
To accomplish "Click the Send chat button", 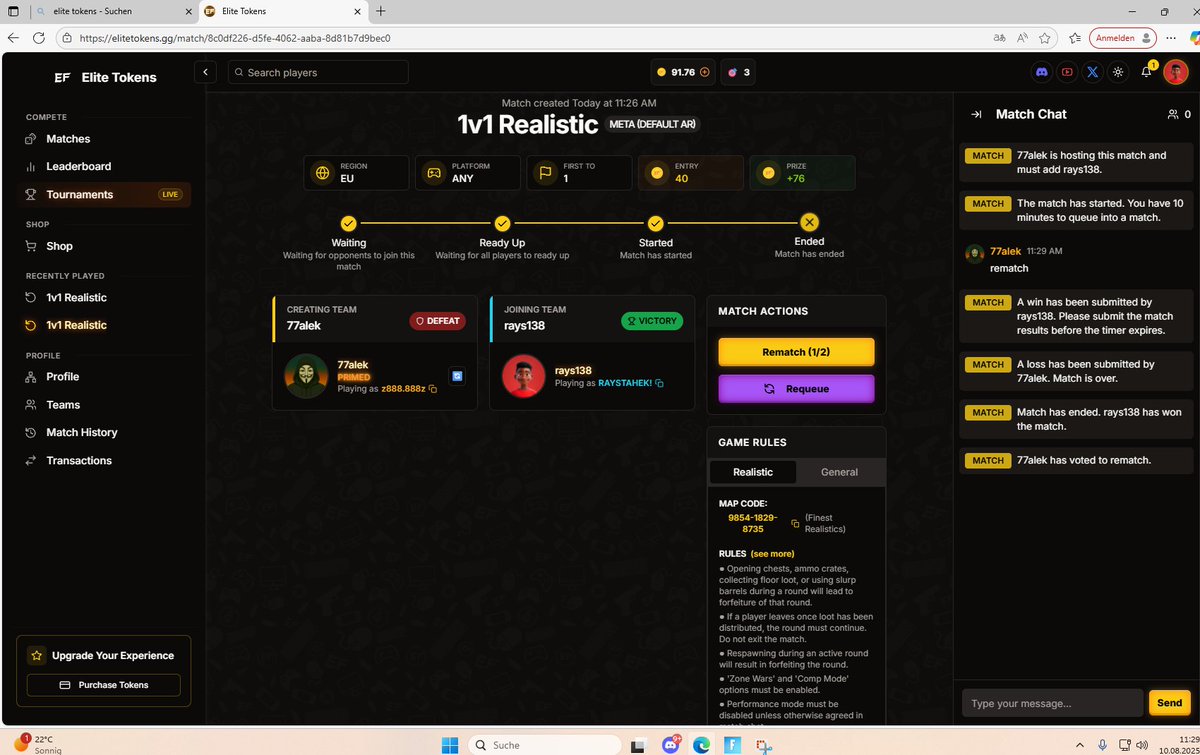I will pos(1169,703).
